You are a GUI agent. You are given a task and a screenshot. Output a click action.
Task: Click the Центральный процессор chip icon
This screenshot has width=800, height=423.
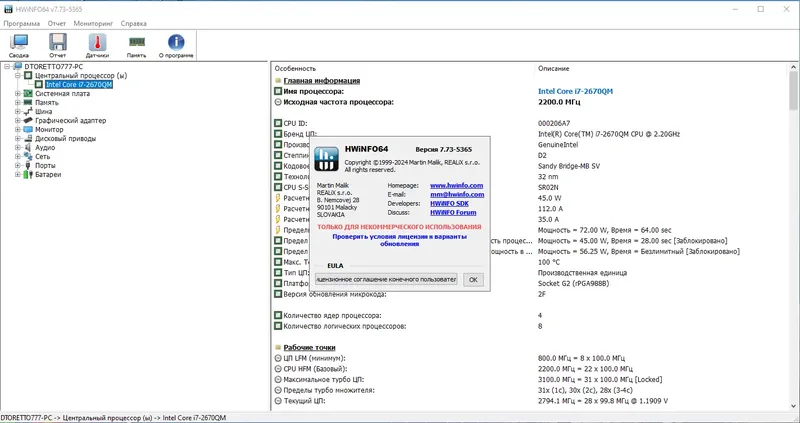[28, 76]
